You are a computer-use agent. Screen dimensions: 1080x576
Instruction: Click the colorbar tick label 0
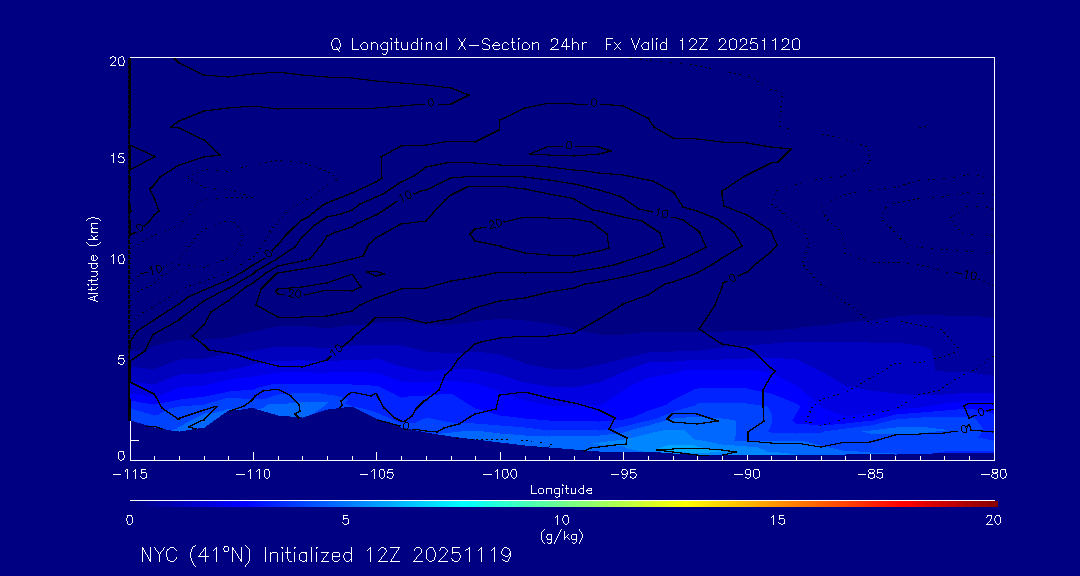pyautogui.click(x=129, y=521)
